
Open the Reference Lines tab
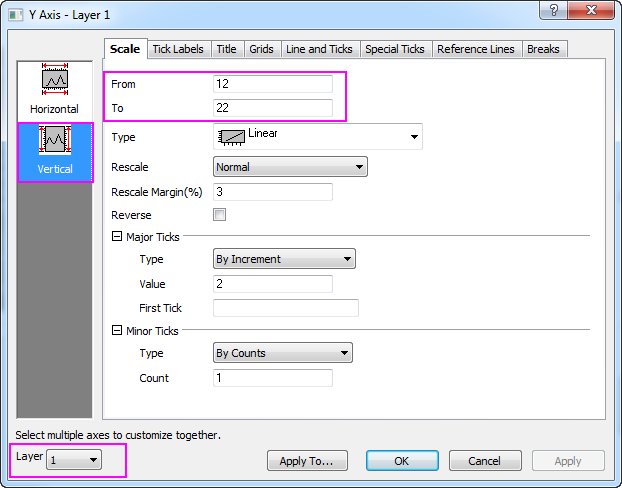pos(474,49)
